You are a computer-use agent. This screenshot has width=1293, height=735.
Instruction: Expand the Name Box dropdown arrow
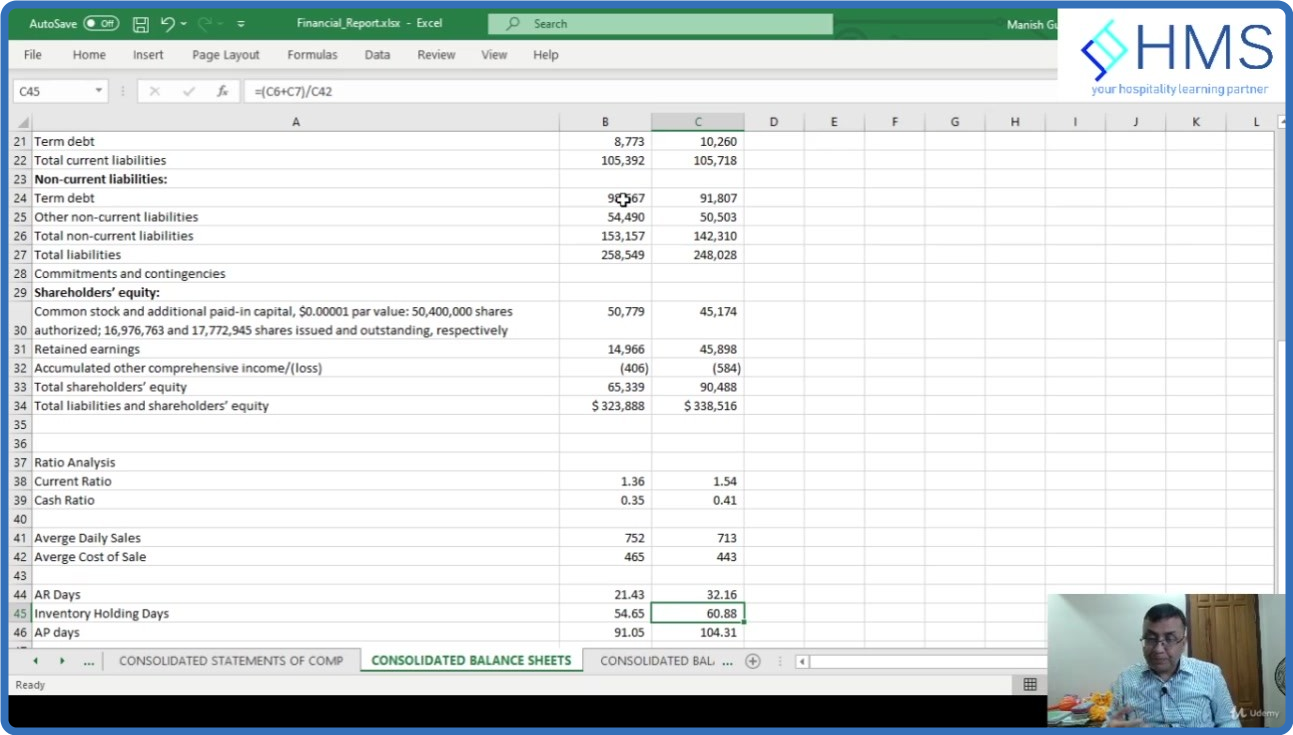[99, 91]
